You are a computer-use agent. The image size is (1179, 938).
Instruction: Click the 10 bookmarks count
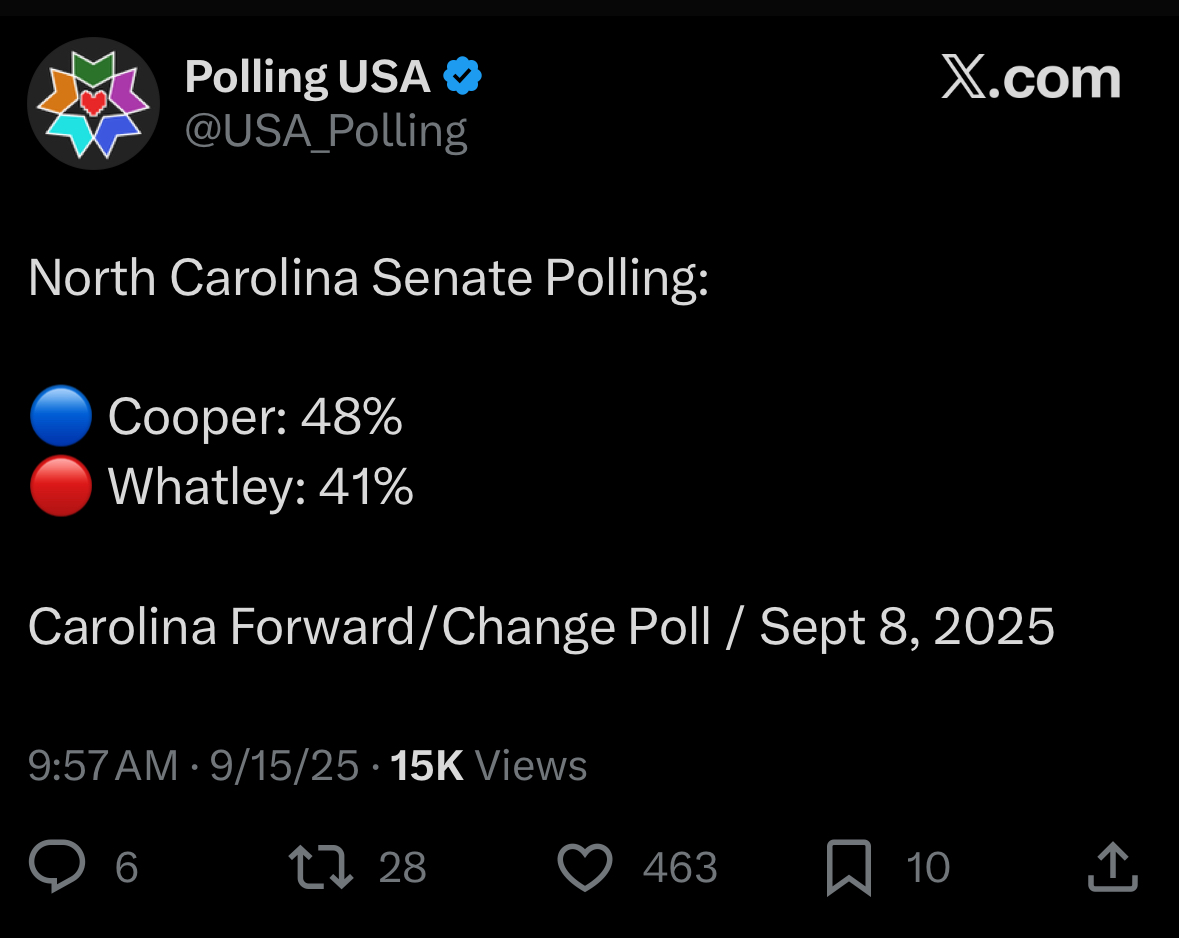[x=928, y=867]
